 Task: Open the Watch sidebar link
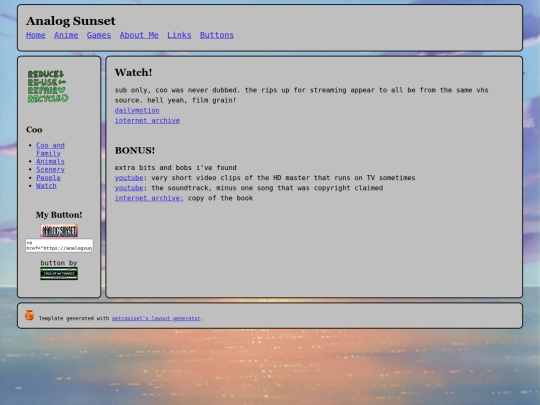tap(46, 186)
